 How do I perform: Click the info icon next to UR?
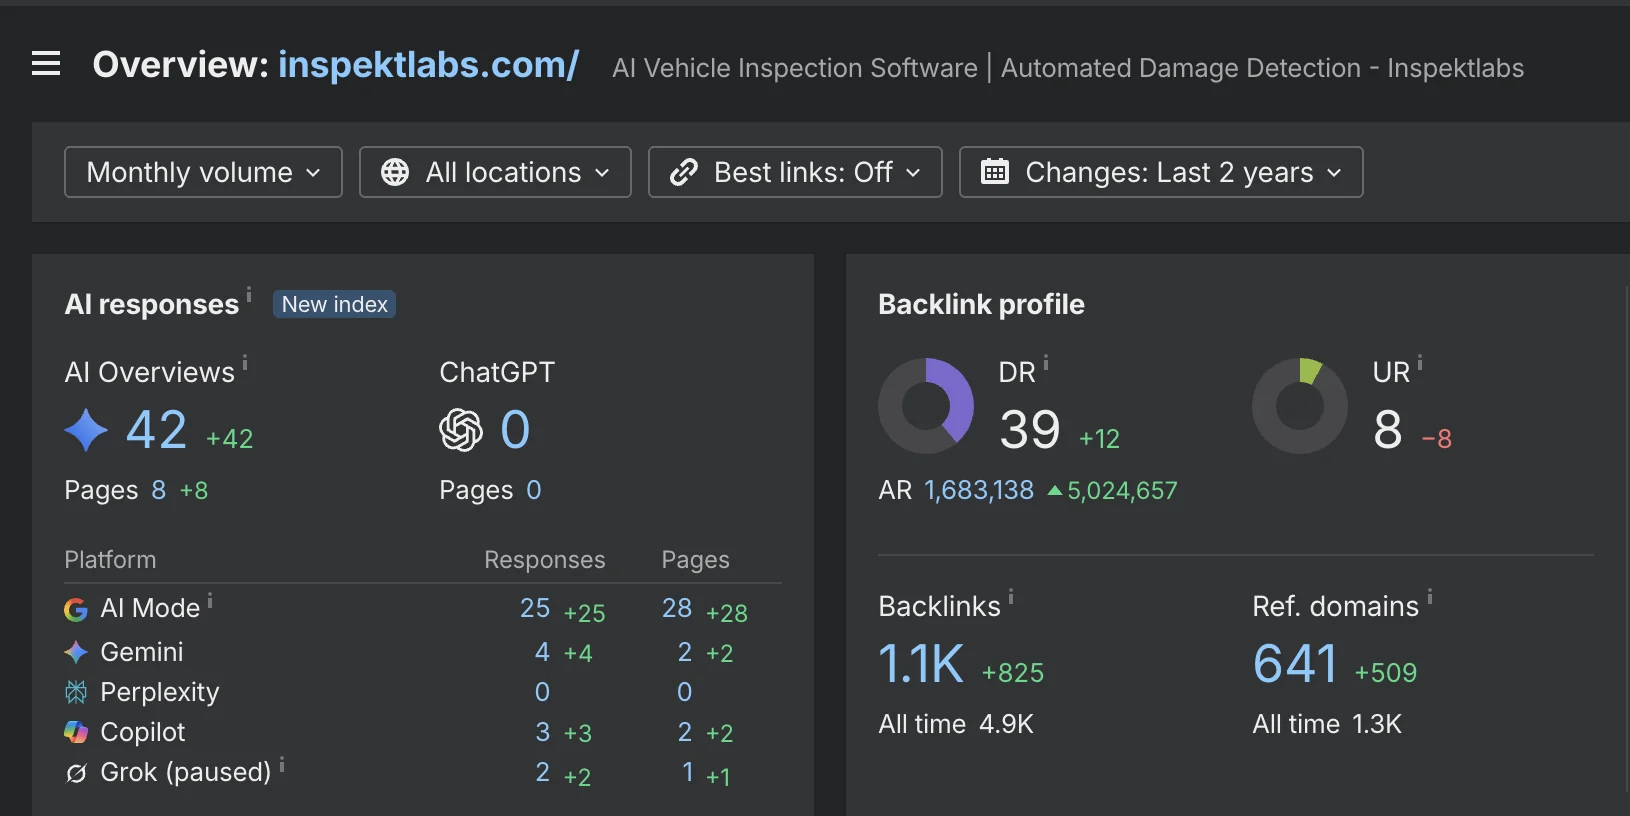tap(1420, 363)
